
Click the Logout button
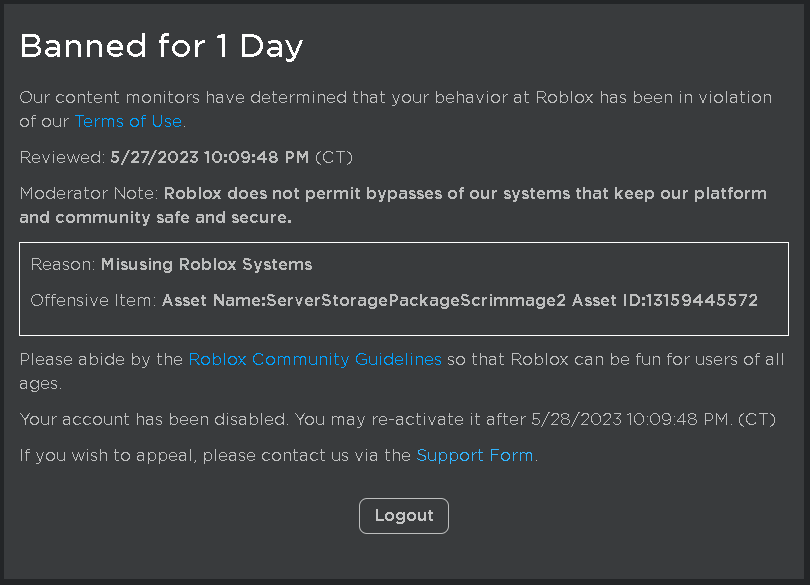404,516
